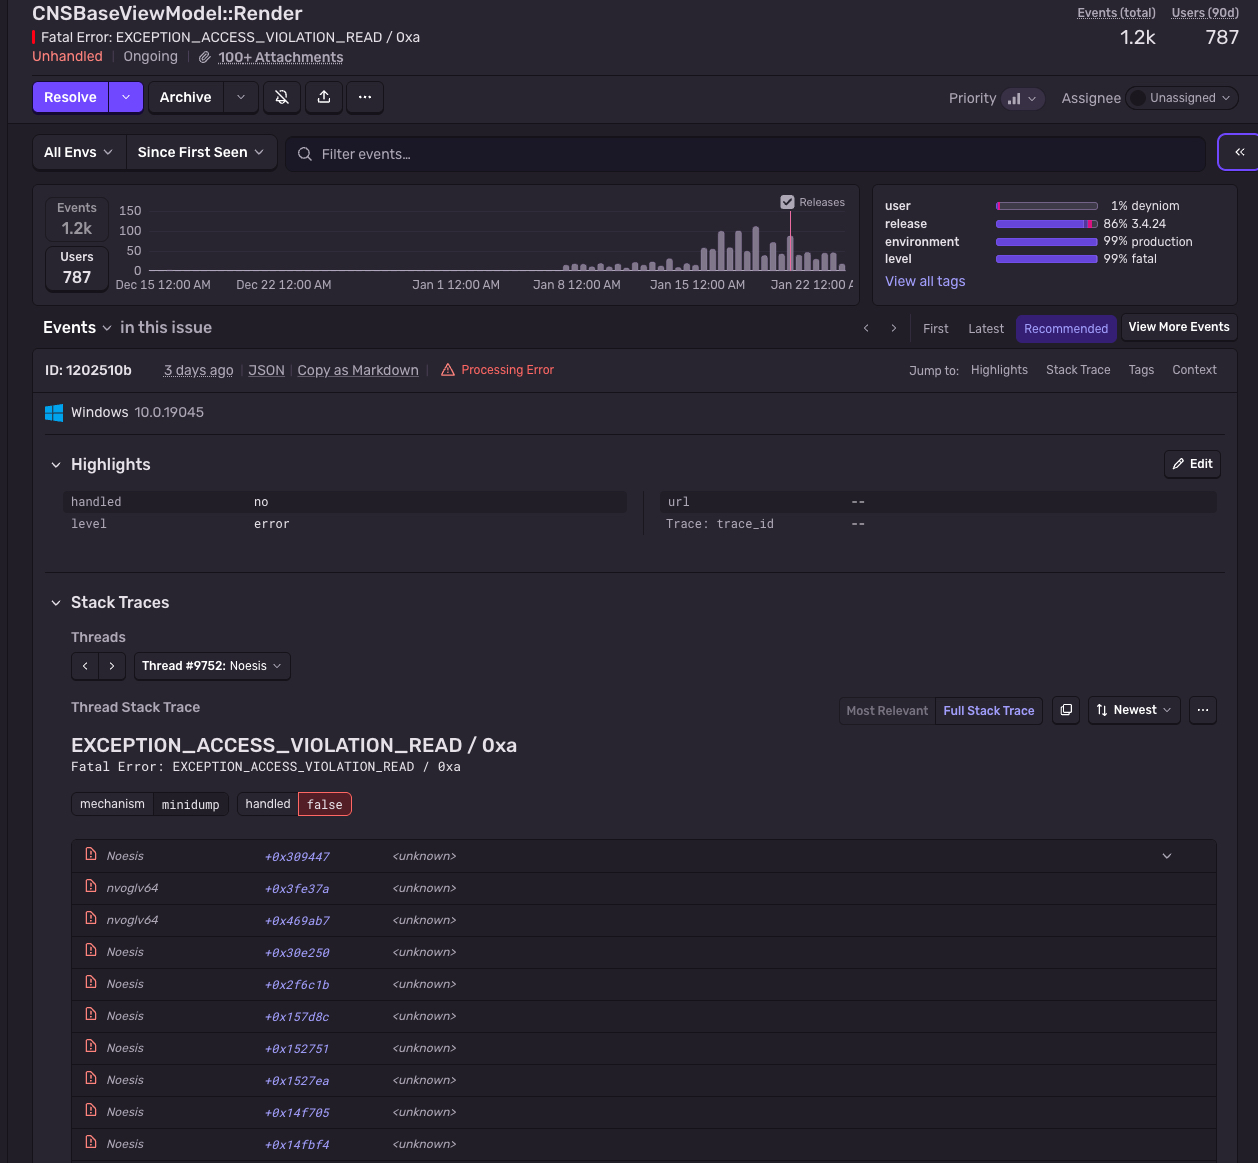The width and height of the screenshot is (1258, 1163).
Task: Open the Unassigned assignee dropdown
Action: 1182,98
